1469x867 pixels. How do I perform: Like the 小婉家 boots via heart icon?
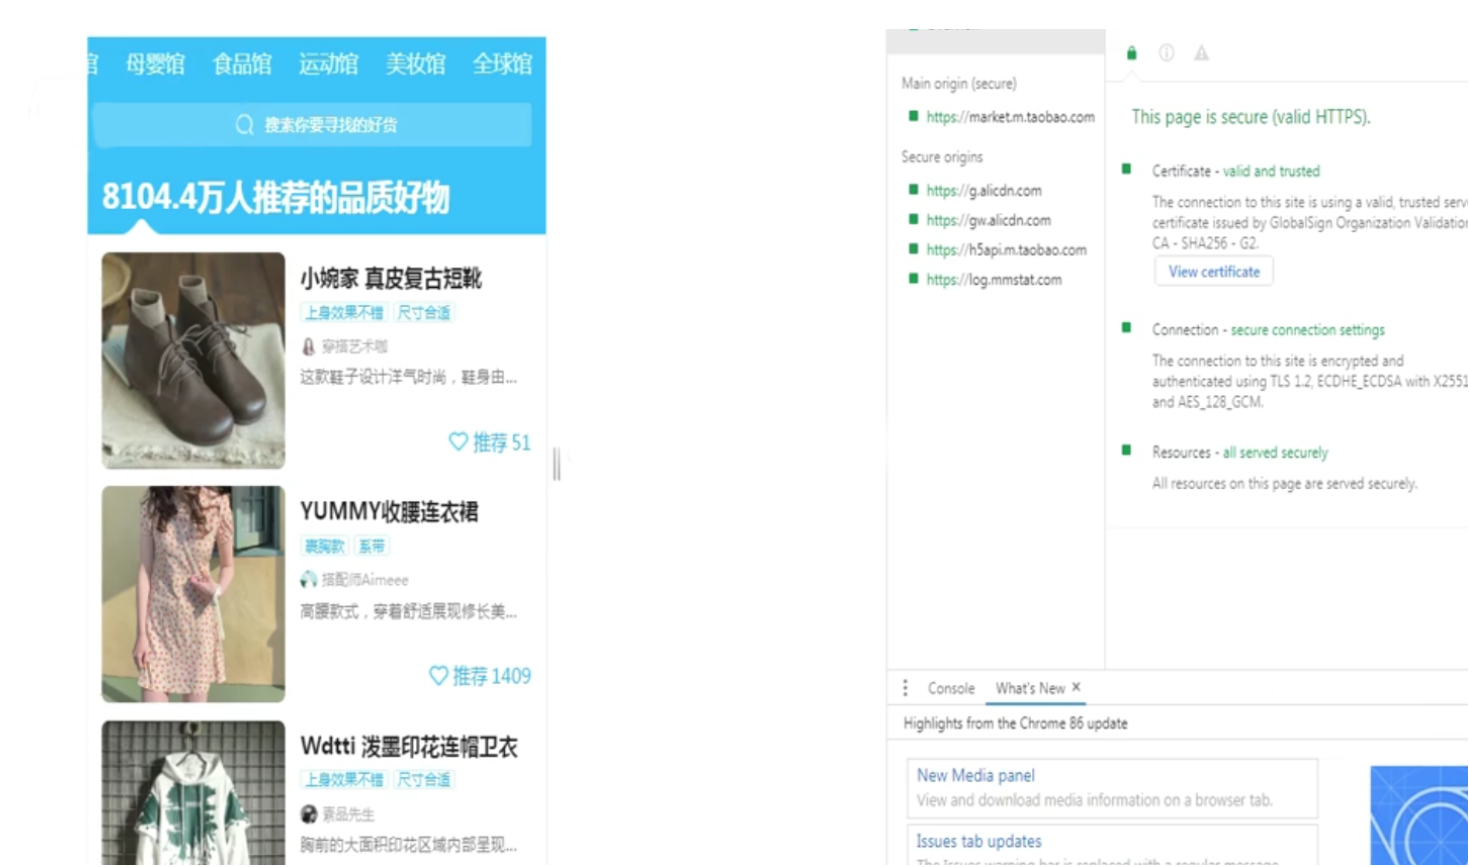tap(458, 441)
